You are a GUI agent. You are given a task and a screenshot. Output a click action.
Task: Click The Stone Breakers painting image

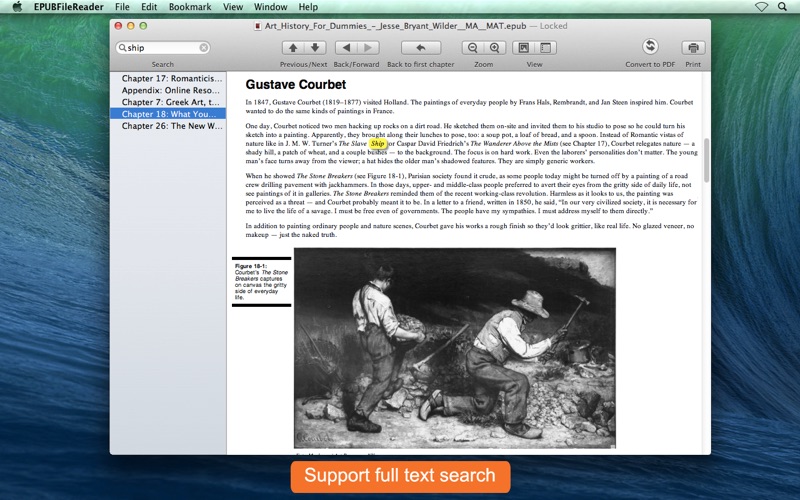(455, 348)
